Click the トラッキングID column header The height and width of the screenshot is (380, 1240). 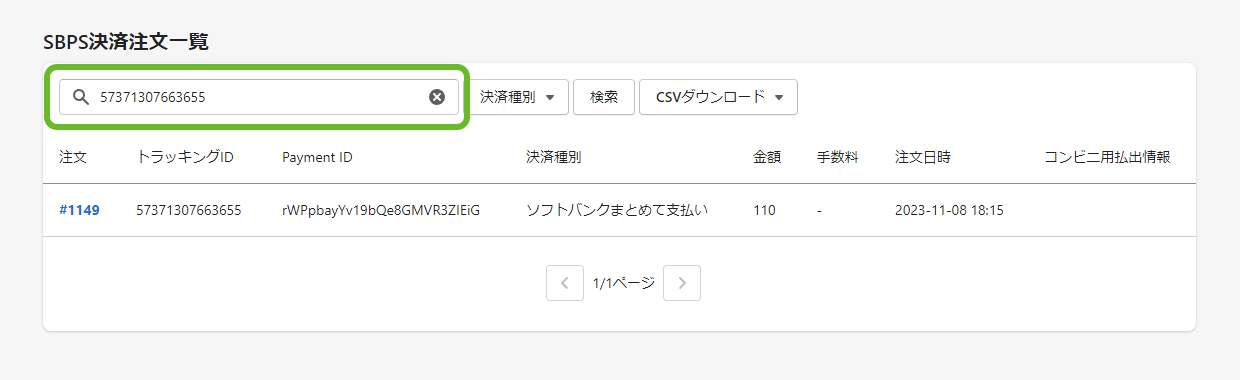[185, 157]
